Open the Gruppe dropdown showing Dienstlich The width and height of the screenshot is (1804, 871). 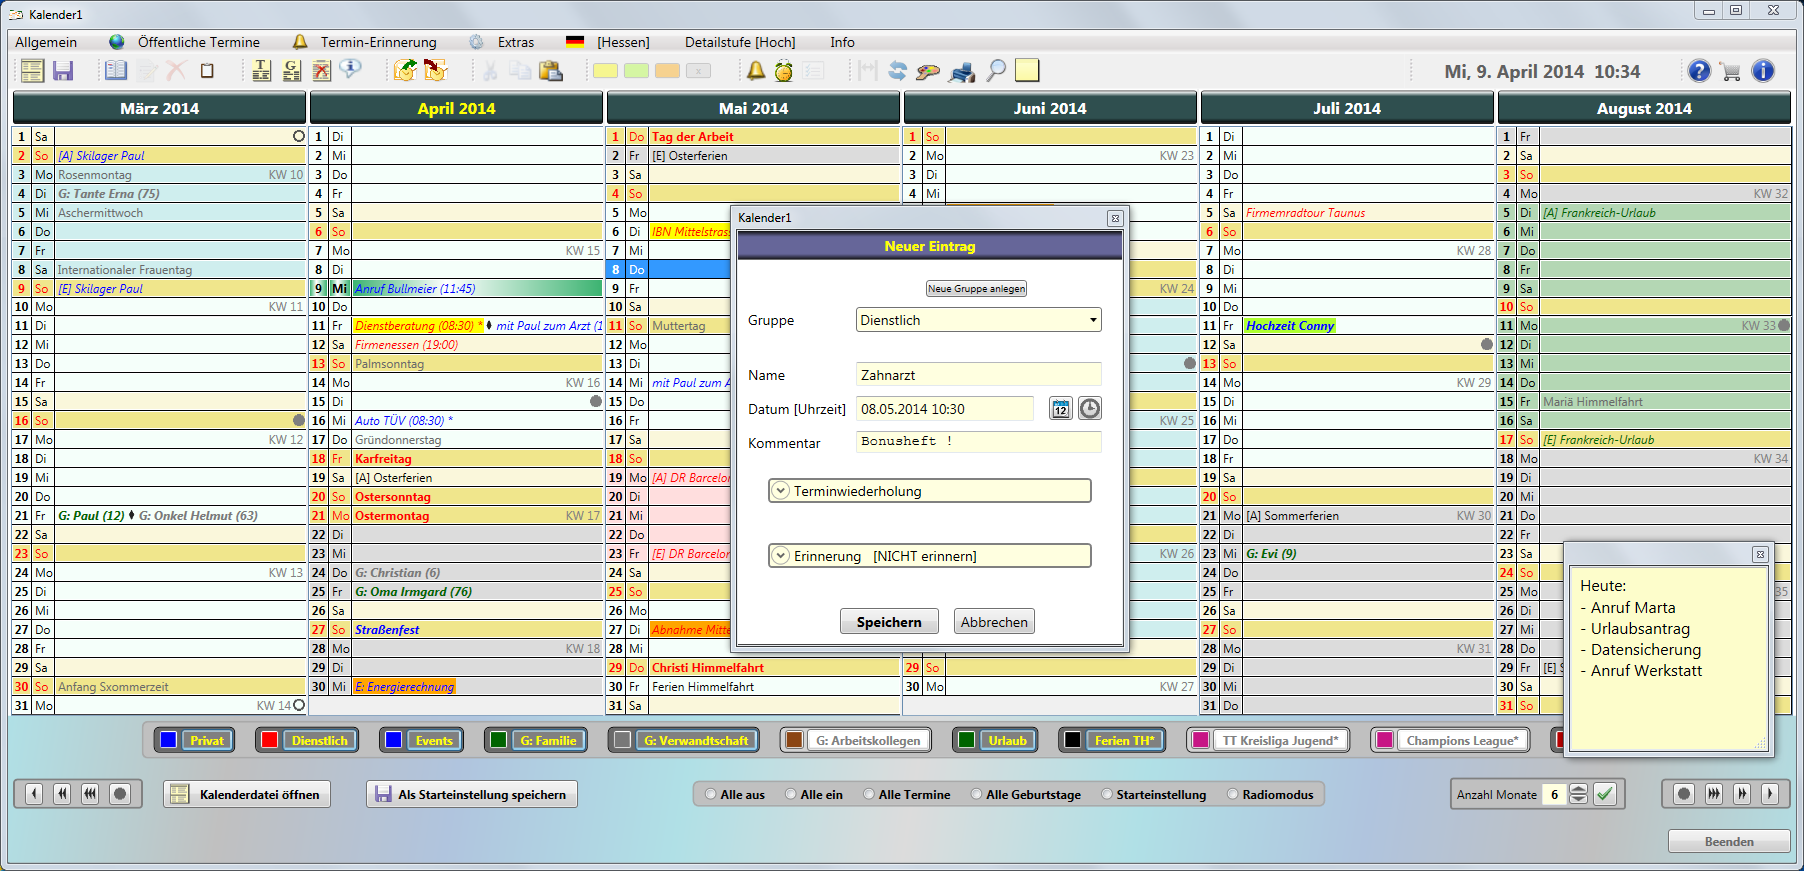[x=979, y=320]
